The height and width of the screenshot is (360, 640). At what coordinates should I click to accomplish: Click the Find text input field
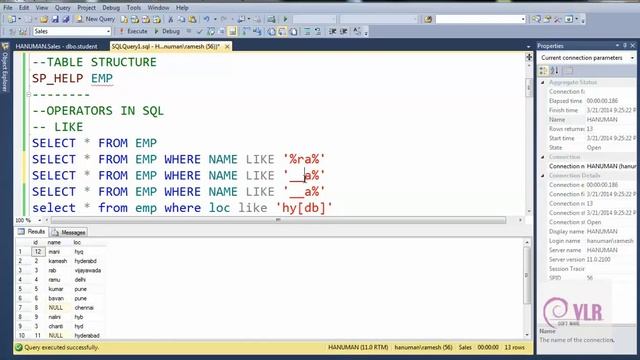click(x=478, y=19)
